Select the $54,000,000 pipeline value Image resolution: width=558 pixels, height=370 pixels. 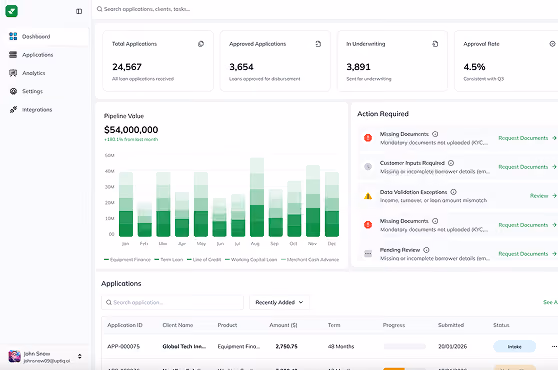point(131,130)
